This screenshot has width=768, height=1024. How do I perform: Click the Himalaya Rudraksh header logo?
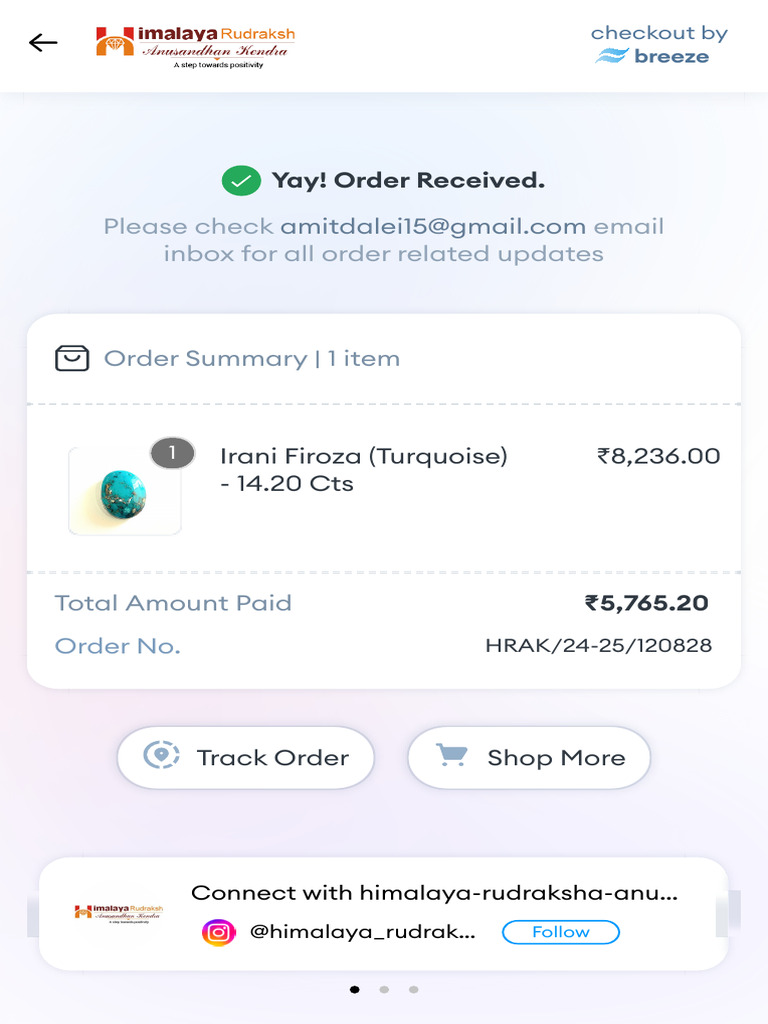click(x=195, y=45)
